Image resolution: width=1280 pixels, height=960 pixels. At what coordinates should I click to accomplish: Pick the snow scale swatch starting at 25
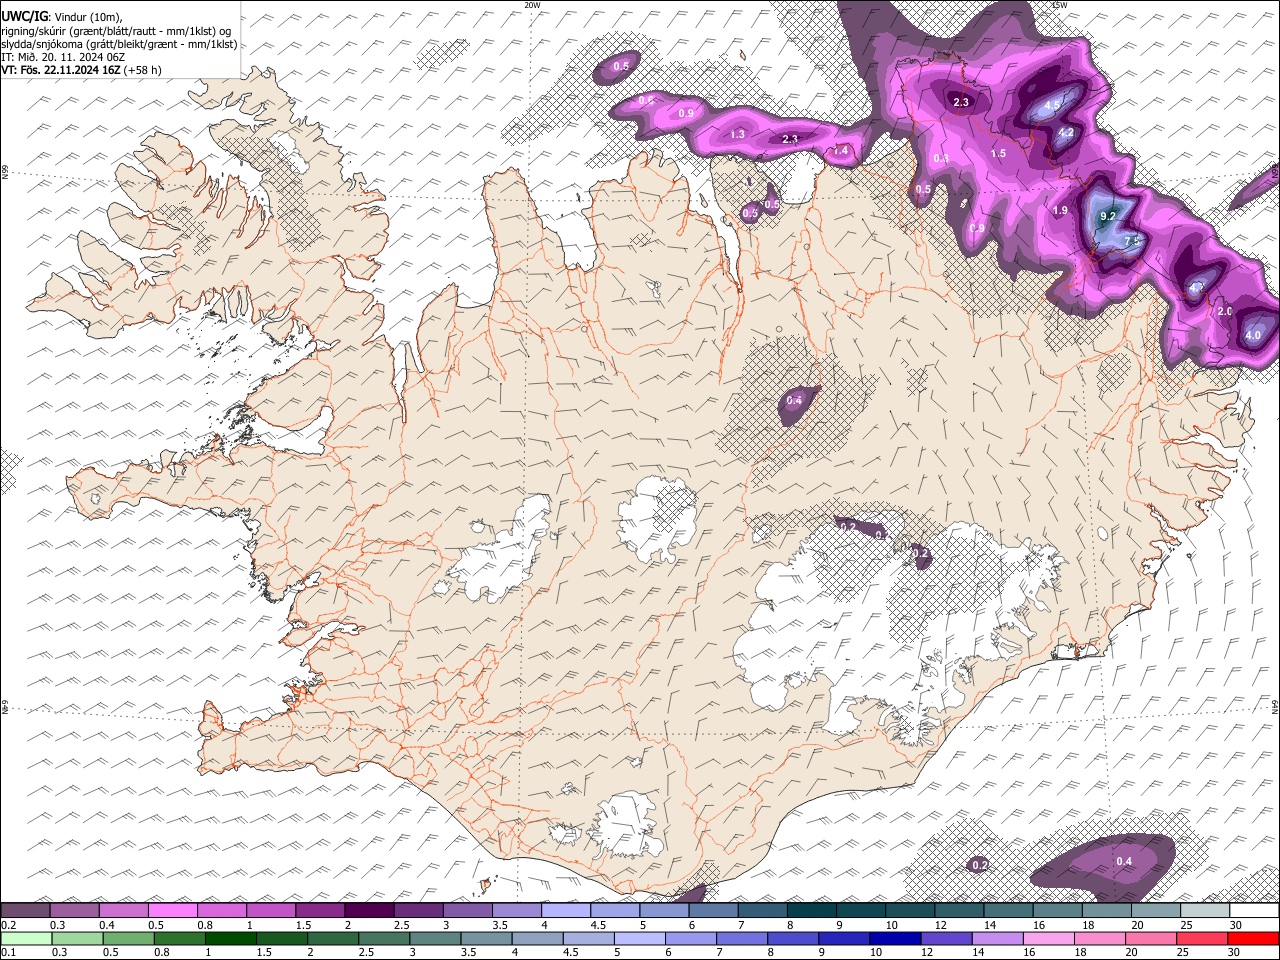1205,911
